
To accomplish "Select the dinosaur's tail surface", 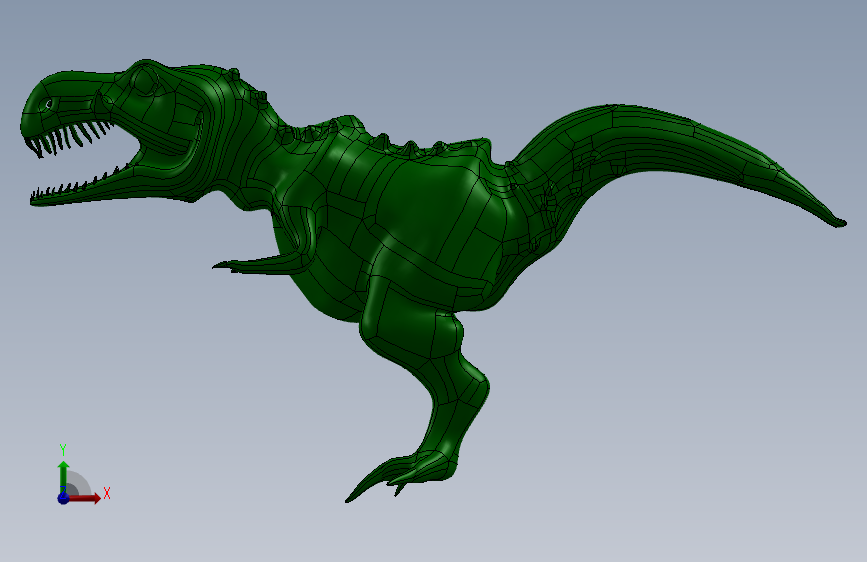I will click(x=675, y=149).
